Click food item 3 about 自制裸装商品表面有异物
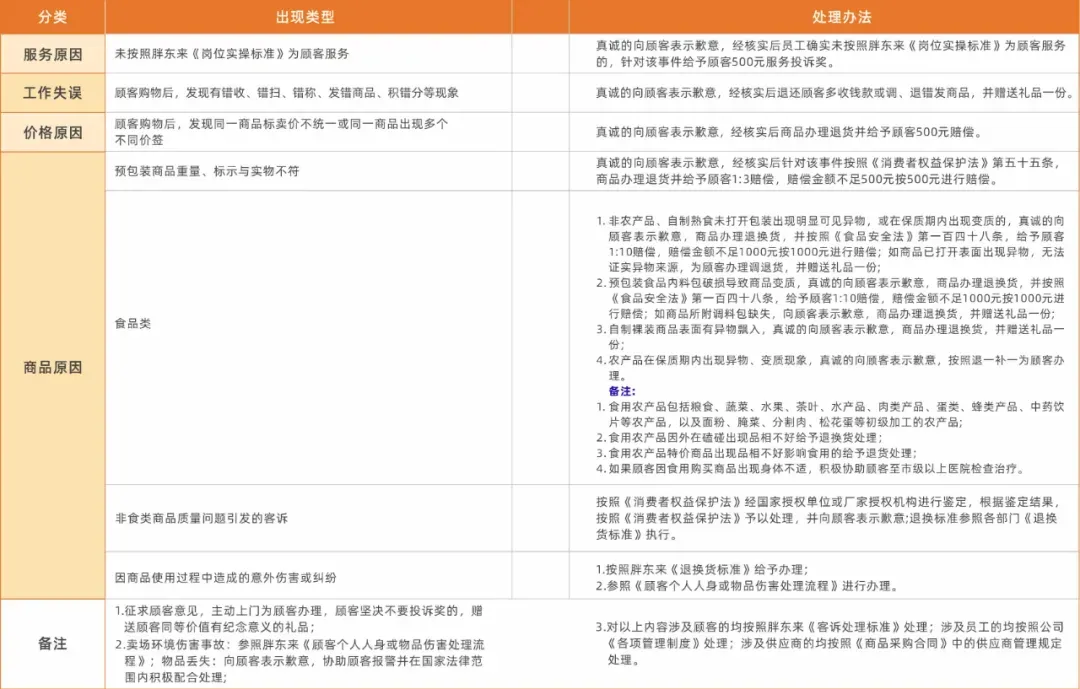 [x=830, y=337]
